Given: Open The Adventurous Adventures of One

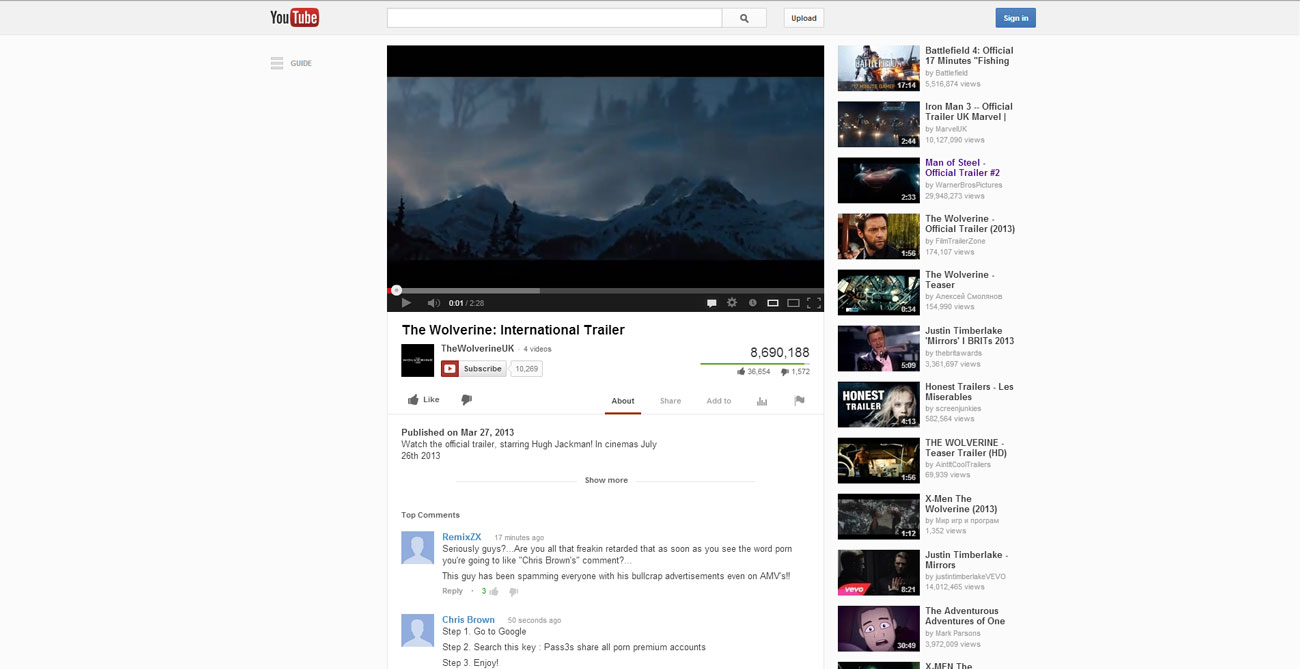Looking at the screenshot, I should point(965,616).
